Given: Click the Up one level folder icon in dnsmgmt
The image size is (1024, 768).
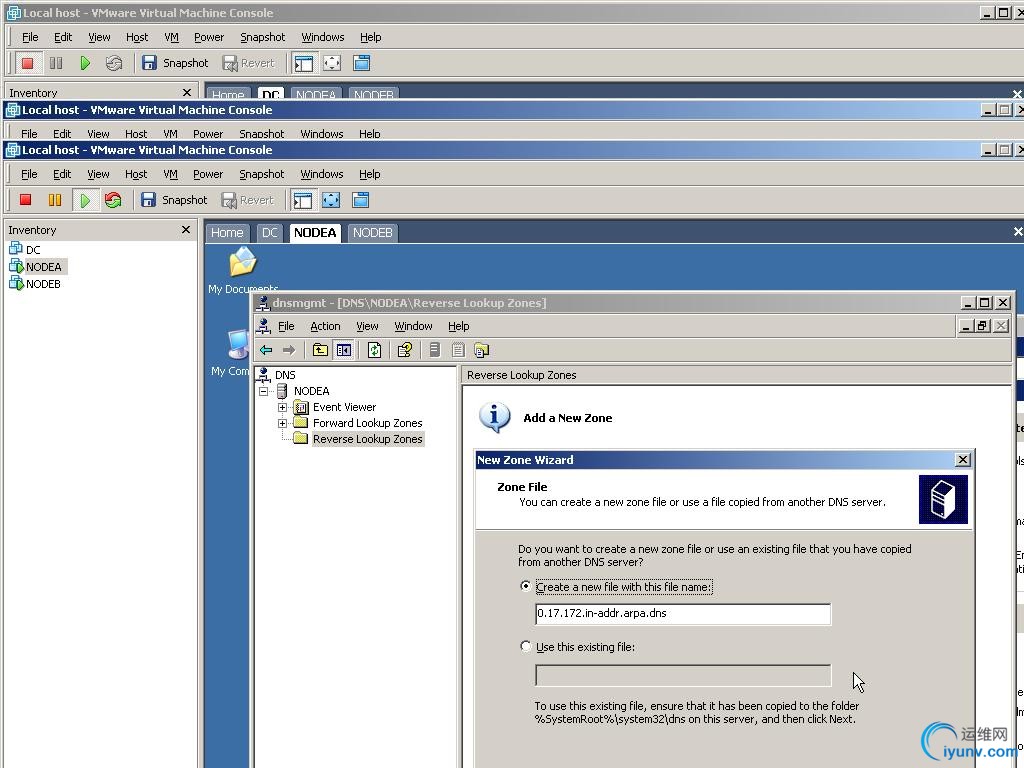Looking at the screenshot, I should pyautogui.click(x=320, y=350).
